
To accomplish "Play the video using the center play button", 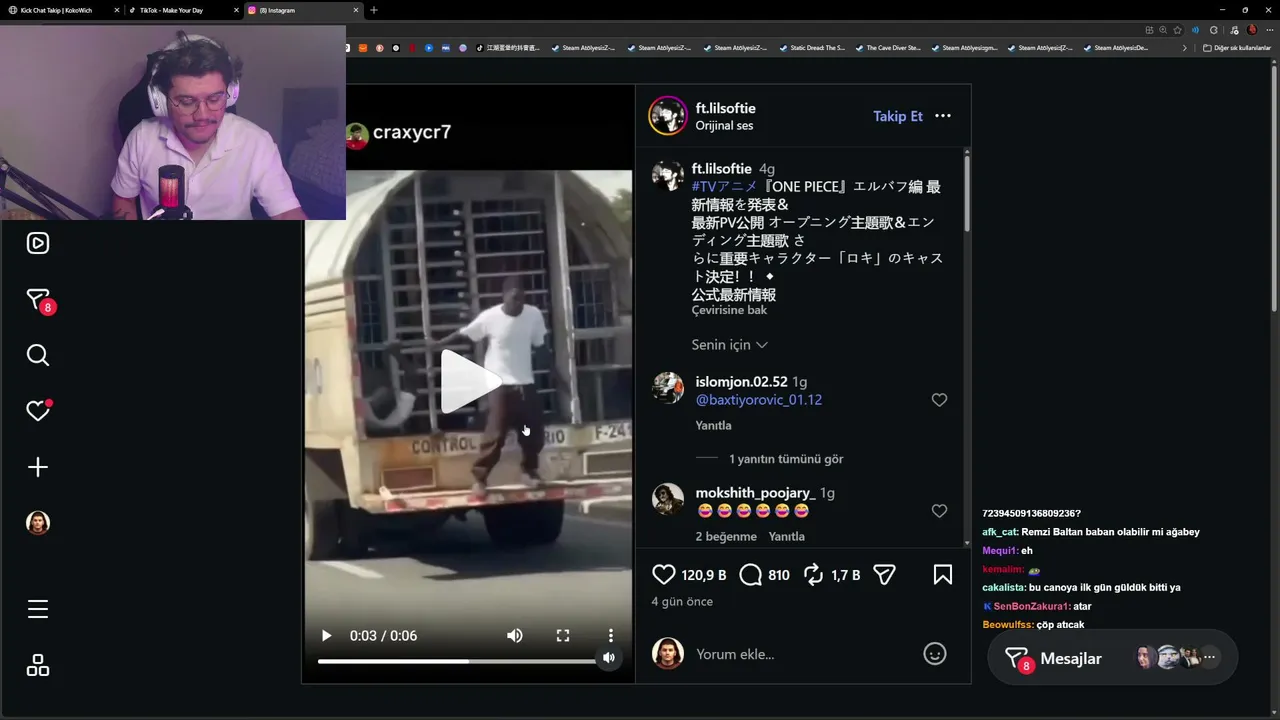I will tap(470, 381).
